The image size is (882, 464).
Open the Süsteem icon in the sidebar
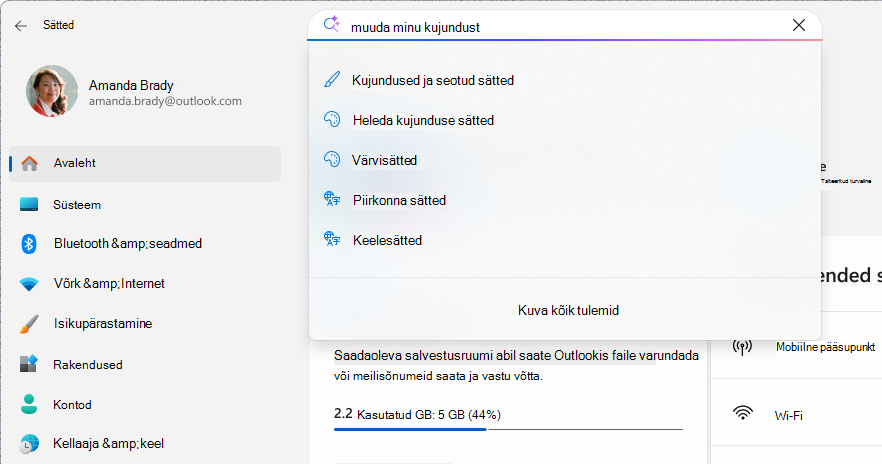(x=29, y=204)
